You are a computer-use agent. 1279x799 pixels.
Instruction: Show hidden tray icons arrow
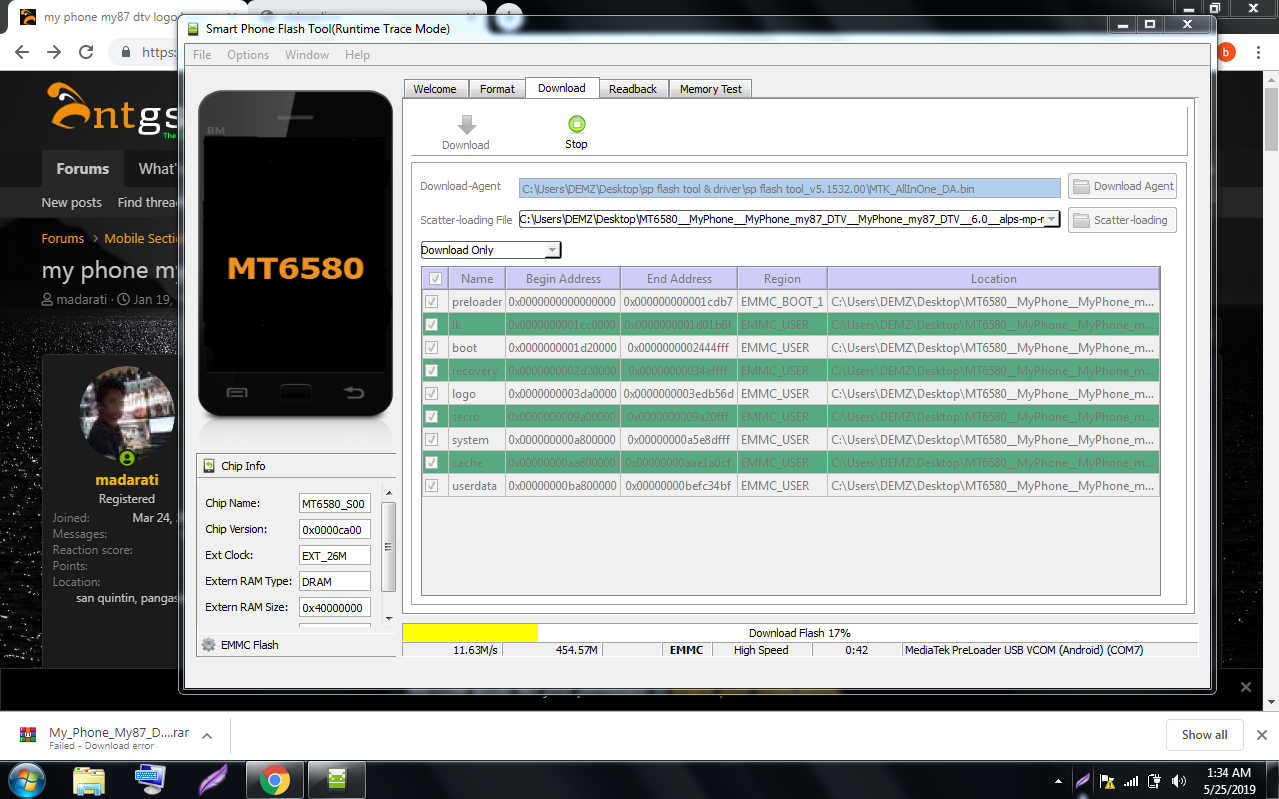click(1058, 781)
